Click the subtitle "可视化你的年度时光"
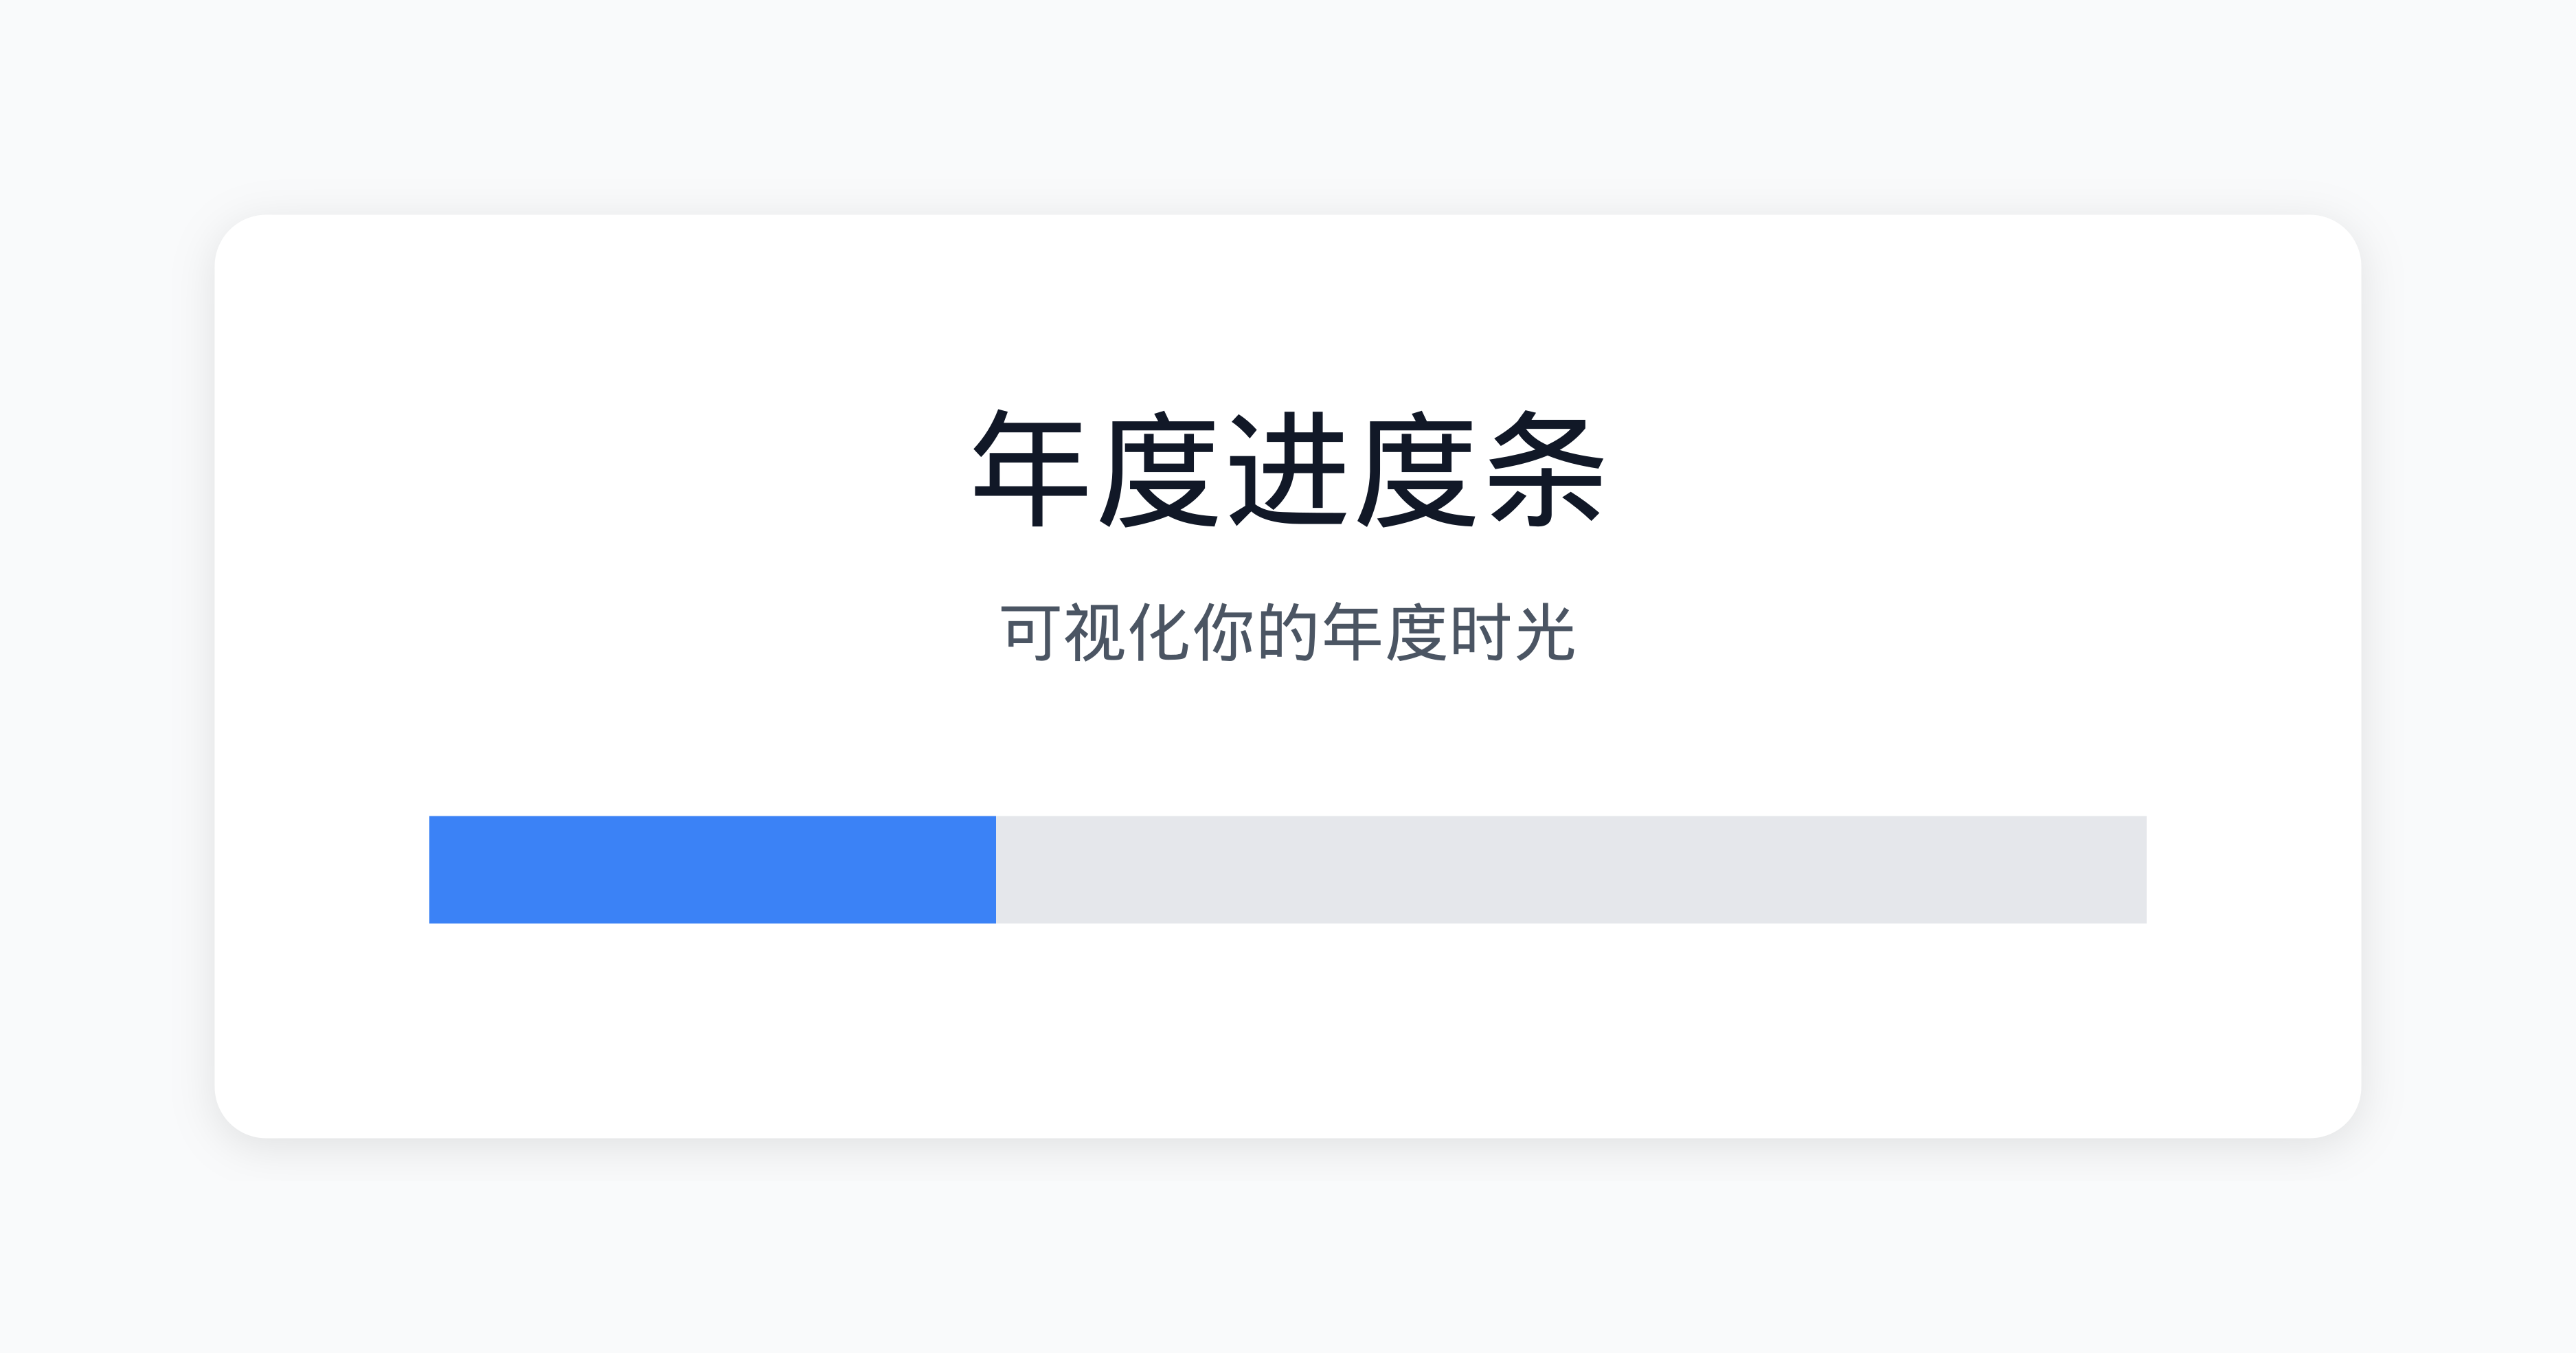The height and width of the screenshot is (1353, 2576). click(1288, 633)
